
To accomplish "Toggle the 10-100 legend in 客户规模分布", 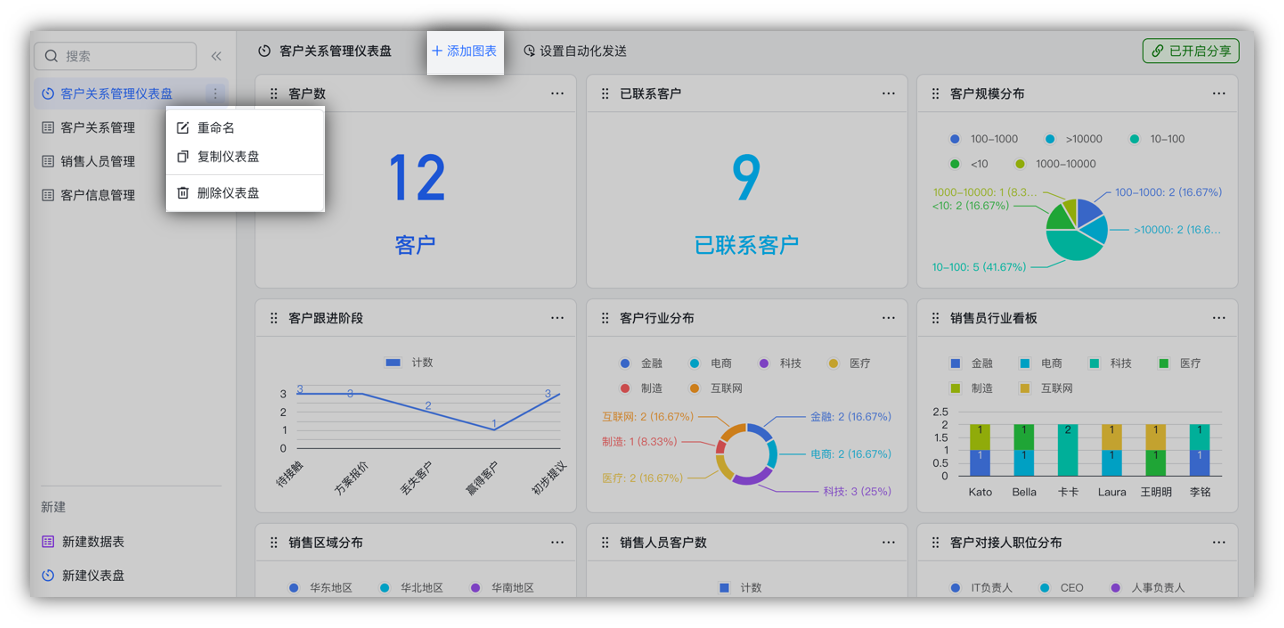I will point(1157,139).
